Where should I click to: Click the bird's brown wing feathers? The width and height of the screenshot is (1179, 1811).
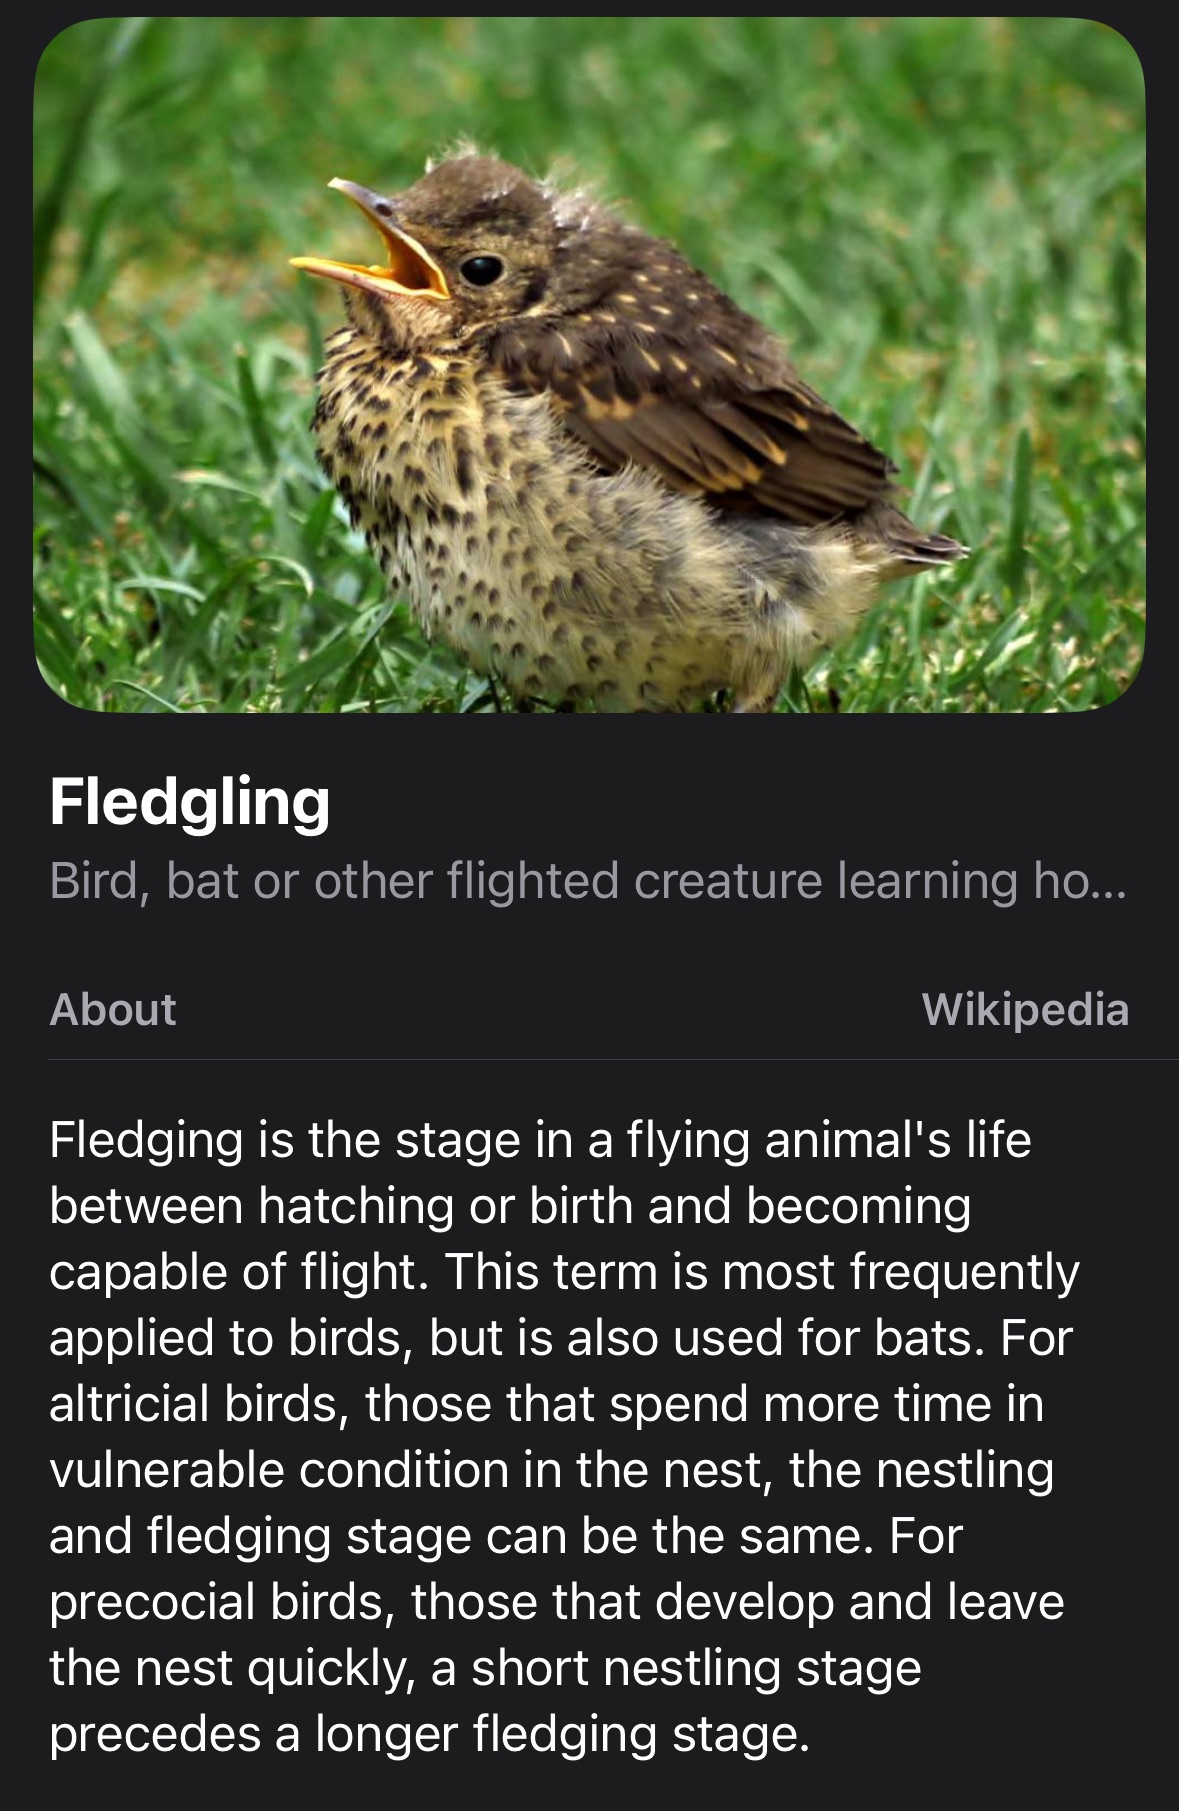(700, 400)
